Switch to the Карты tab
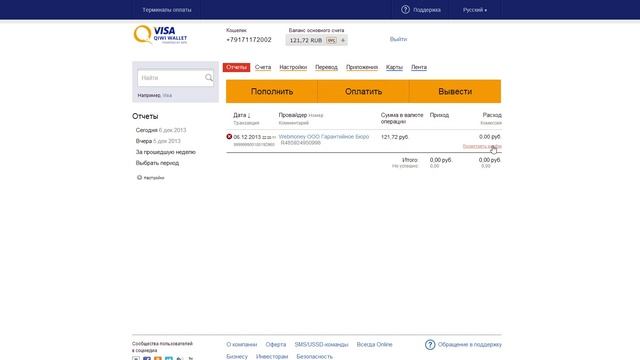 (394, 67)
